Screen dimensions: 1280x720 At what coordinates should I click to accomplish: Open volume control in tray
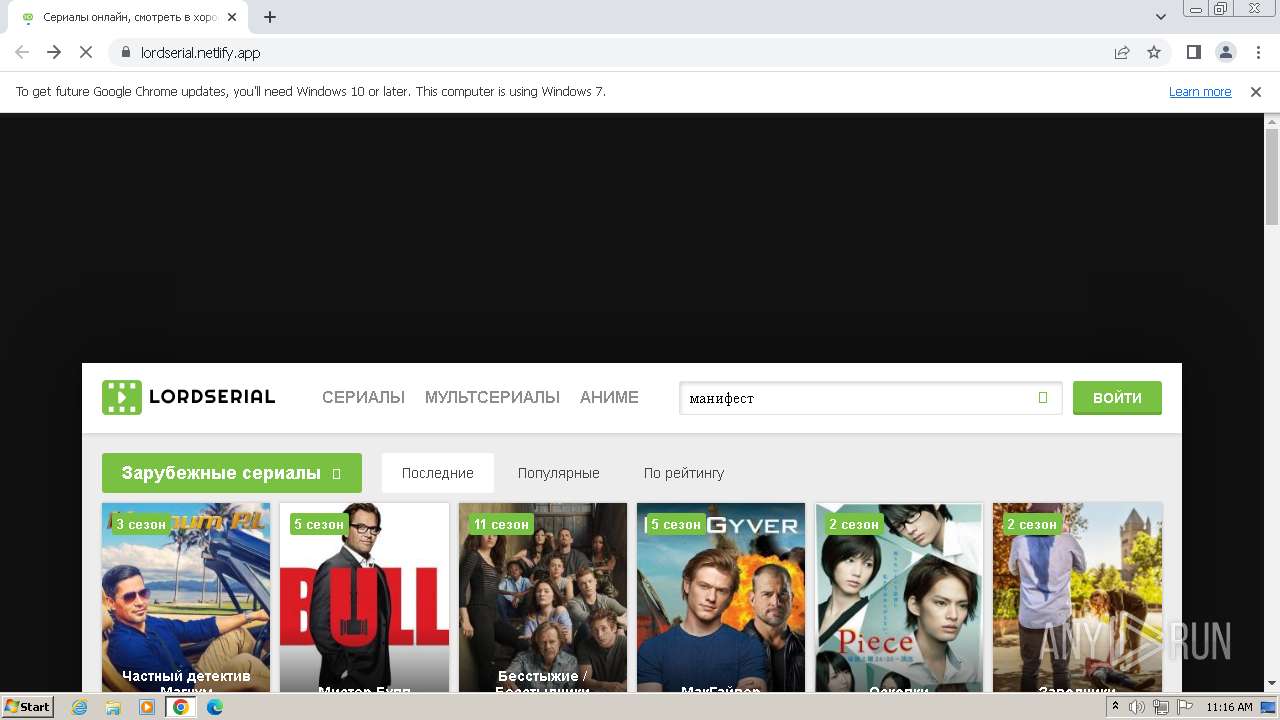(x=1137, y=707)
